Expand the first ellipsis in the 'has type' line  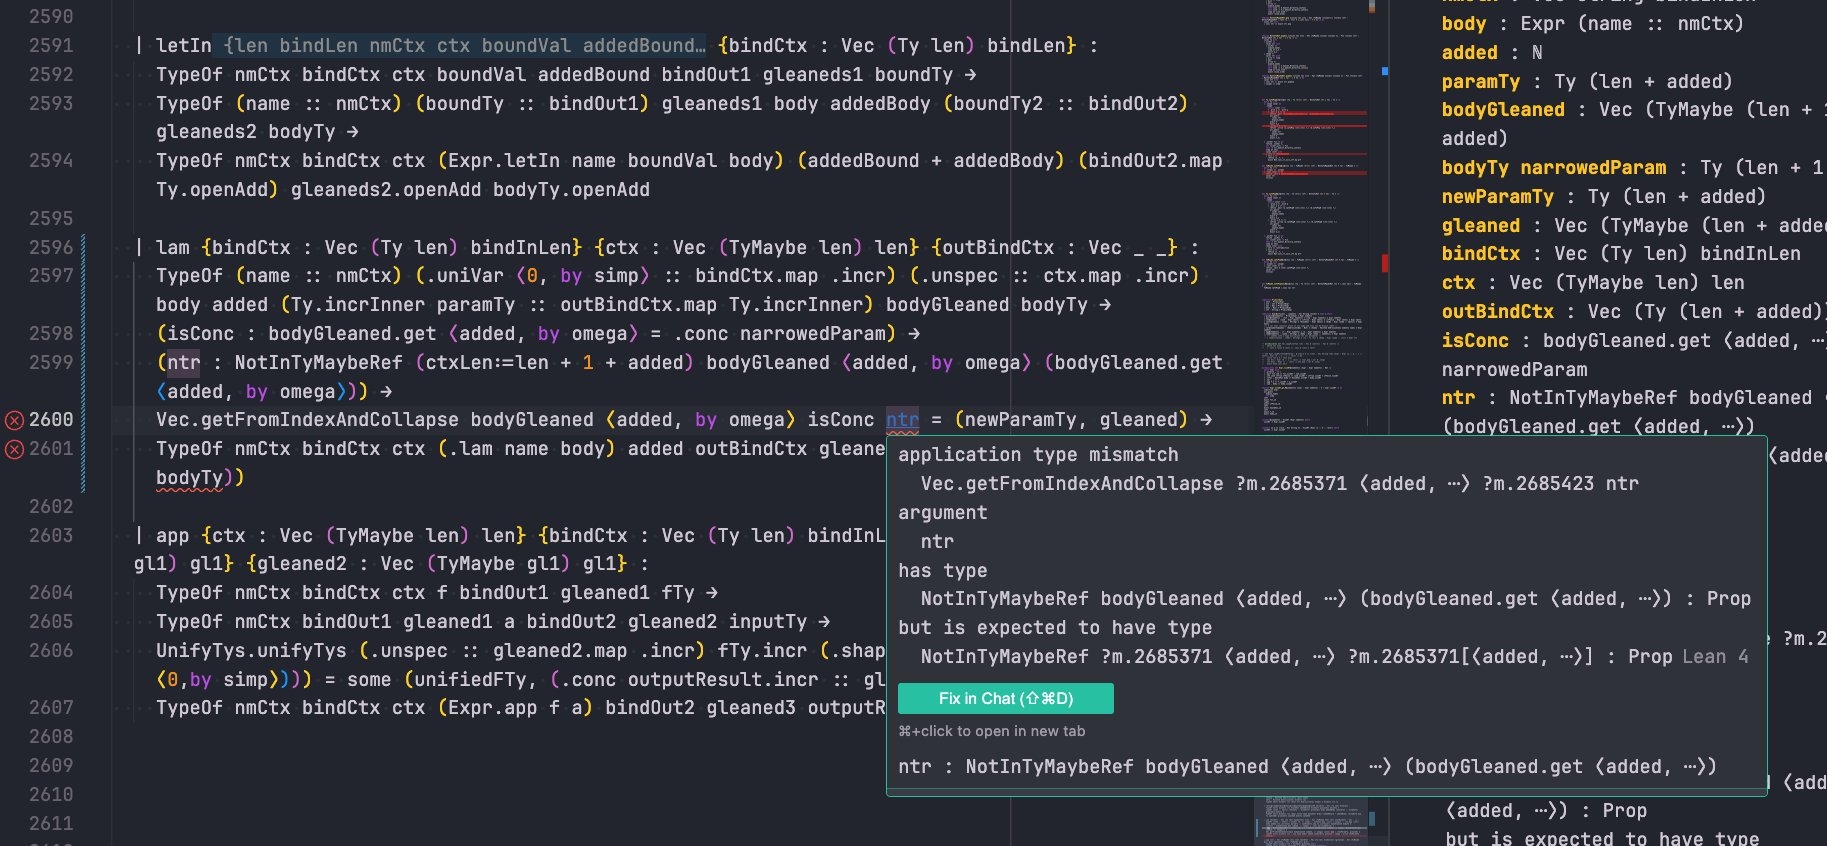(1333, 599)
